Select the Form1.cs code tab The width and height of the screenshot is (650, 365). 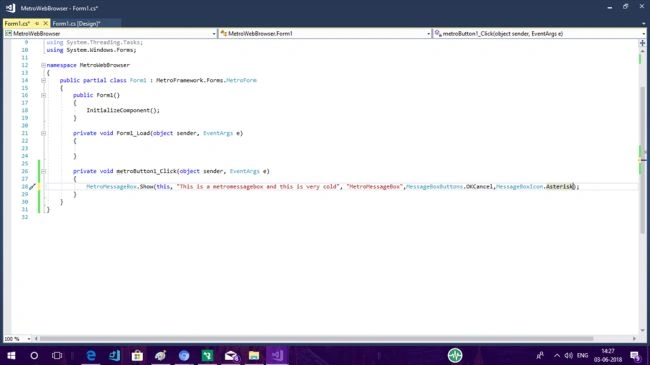pos(17,24)
